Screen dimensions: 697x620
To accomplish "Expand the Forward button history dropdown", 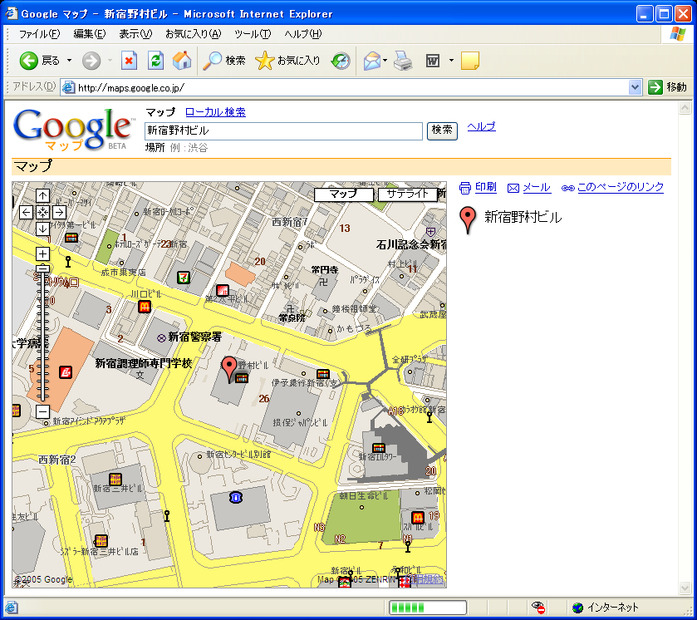I will point(109,60).
